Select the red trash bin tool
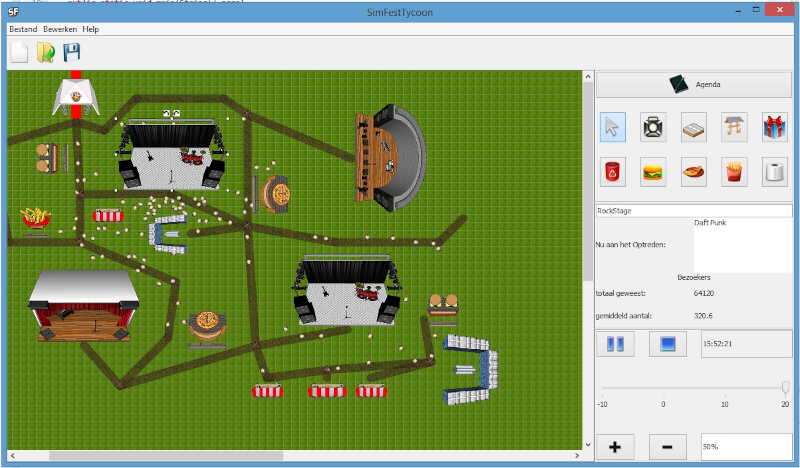This screenshot has height=468, width=800. click(613, 172)
